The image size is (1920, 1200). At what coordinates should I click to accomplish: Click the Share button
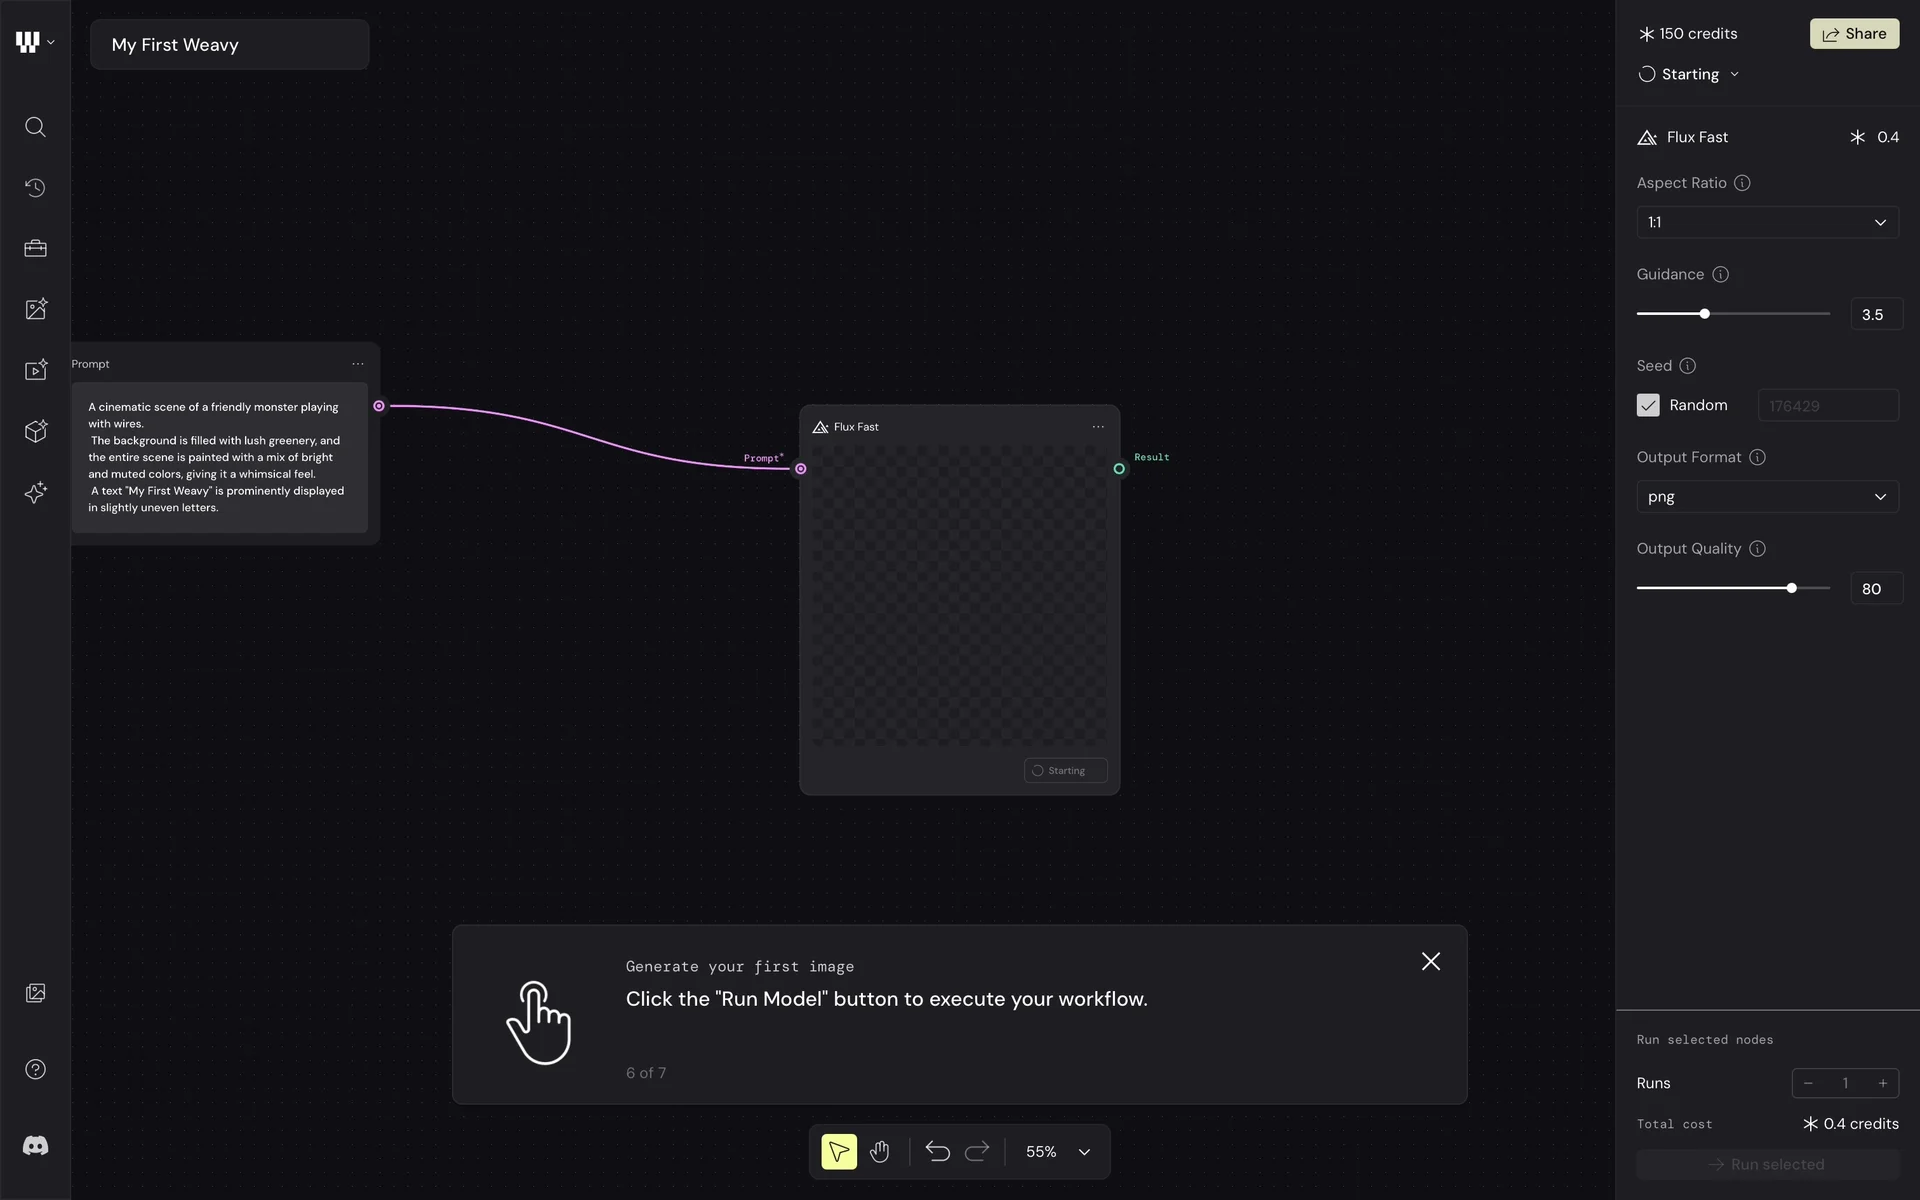pos(1854,34)
